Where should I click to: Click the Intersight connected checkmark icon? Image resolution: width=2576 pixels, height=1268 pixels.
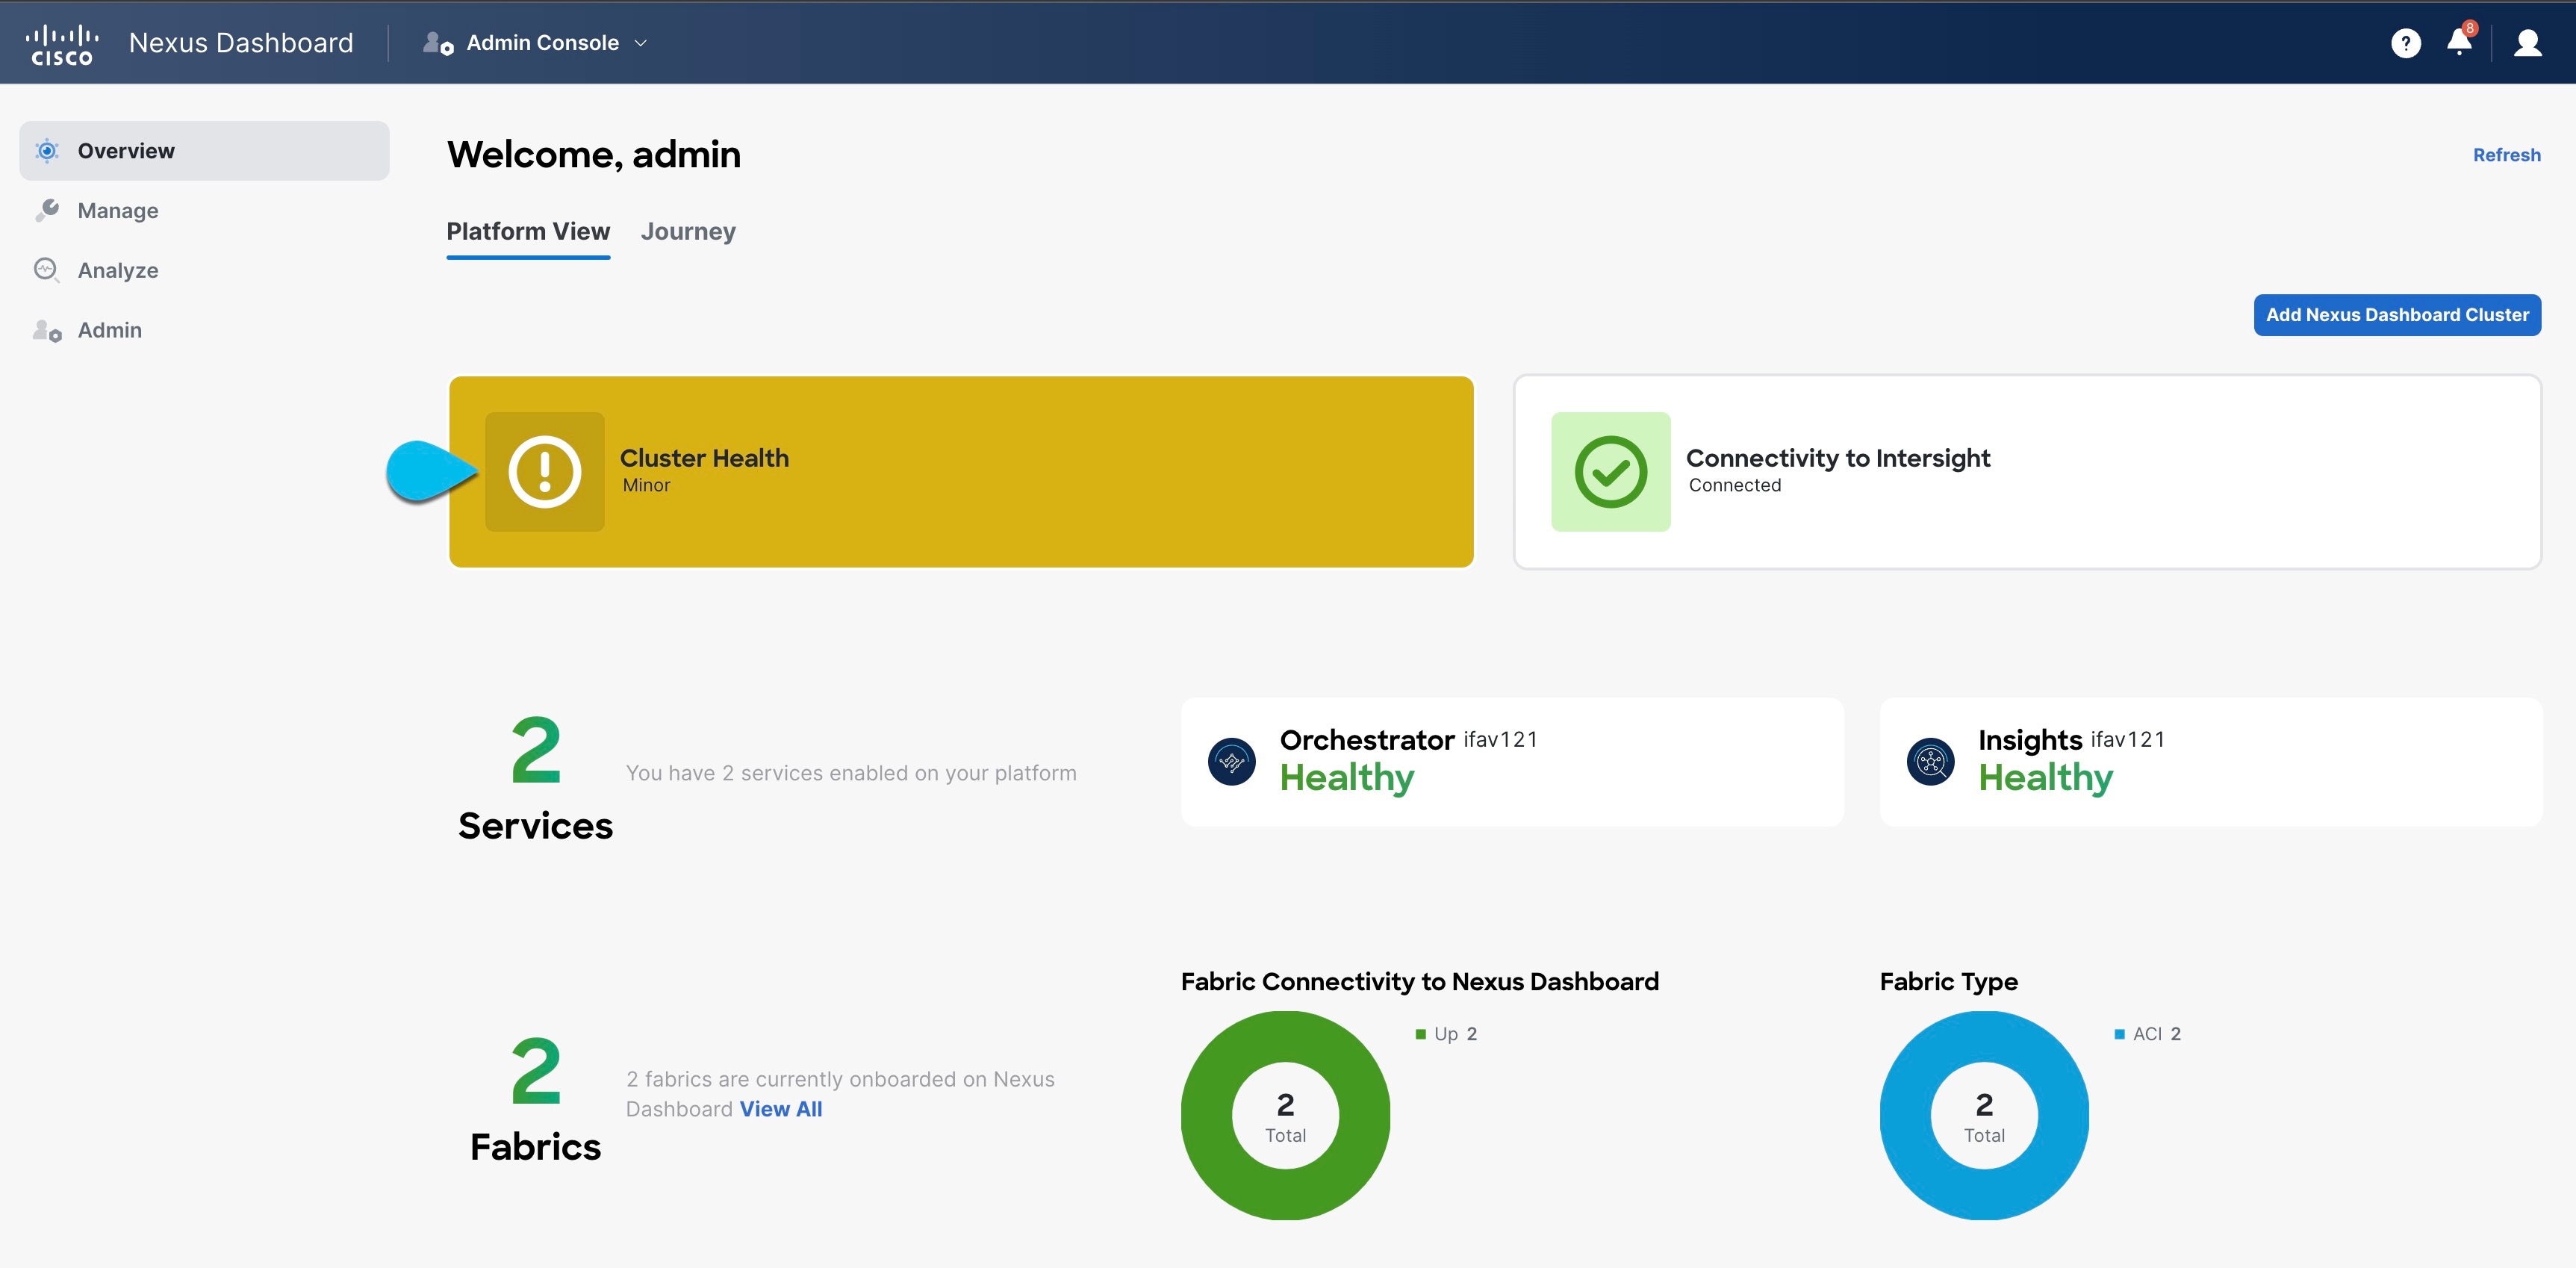[1610, 471]
